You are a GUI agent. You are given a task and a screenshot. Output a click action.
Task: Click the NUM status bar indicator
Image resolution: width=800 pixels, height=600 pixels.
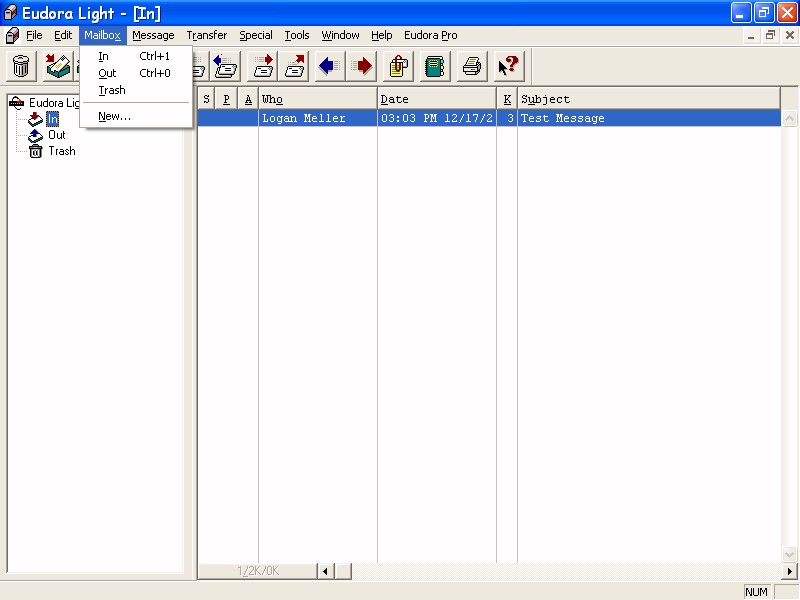pos(756,592)
